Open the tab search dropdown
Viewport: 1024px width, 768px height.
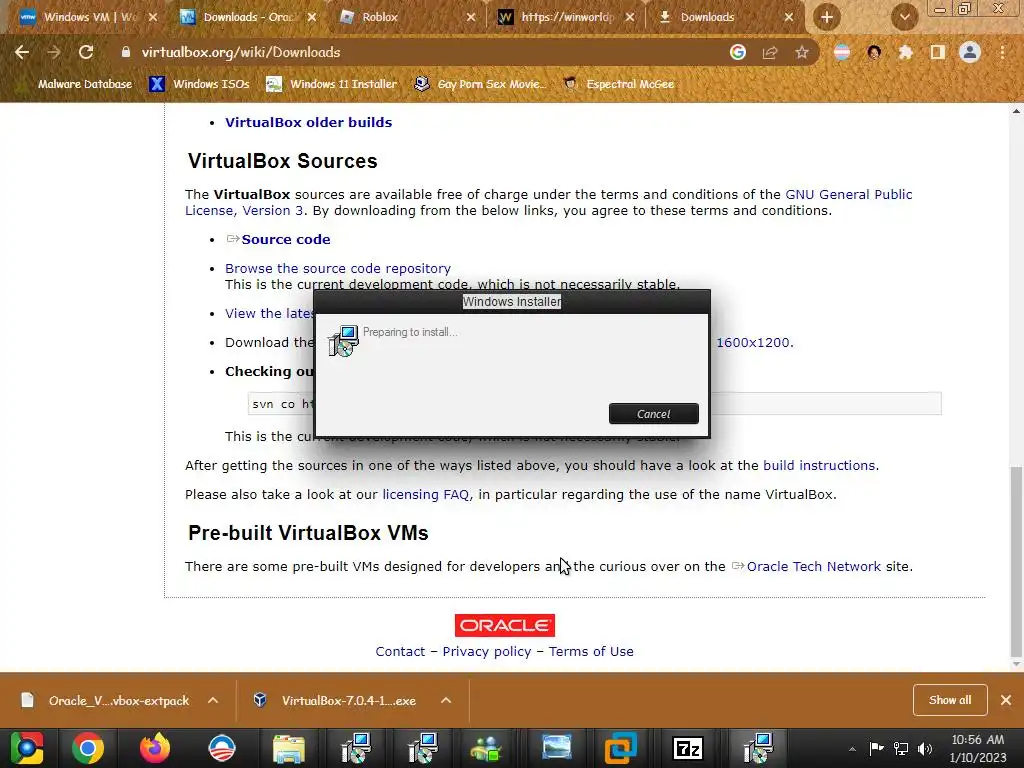(x=904, y=17)
